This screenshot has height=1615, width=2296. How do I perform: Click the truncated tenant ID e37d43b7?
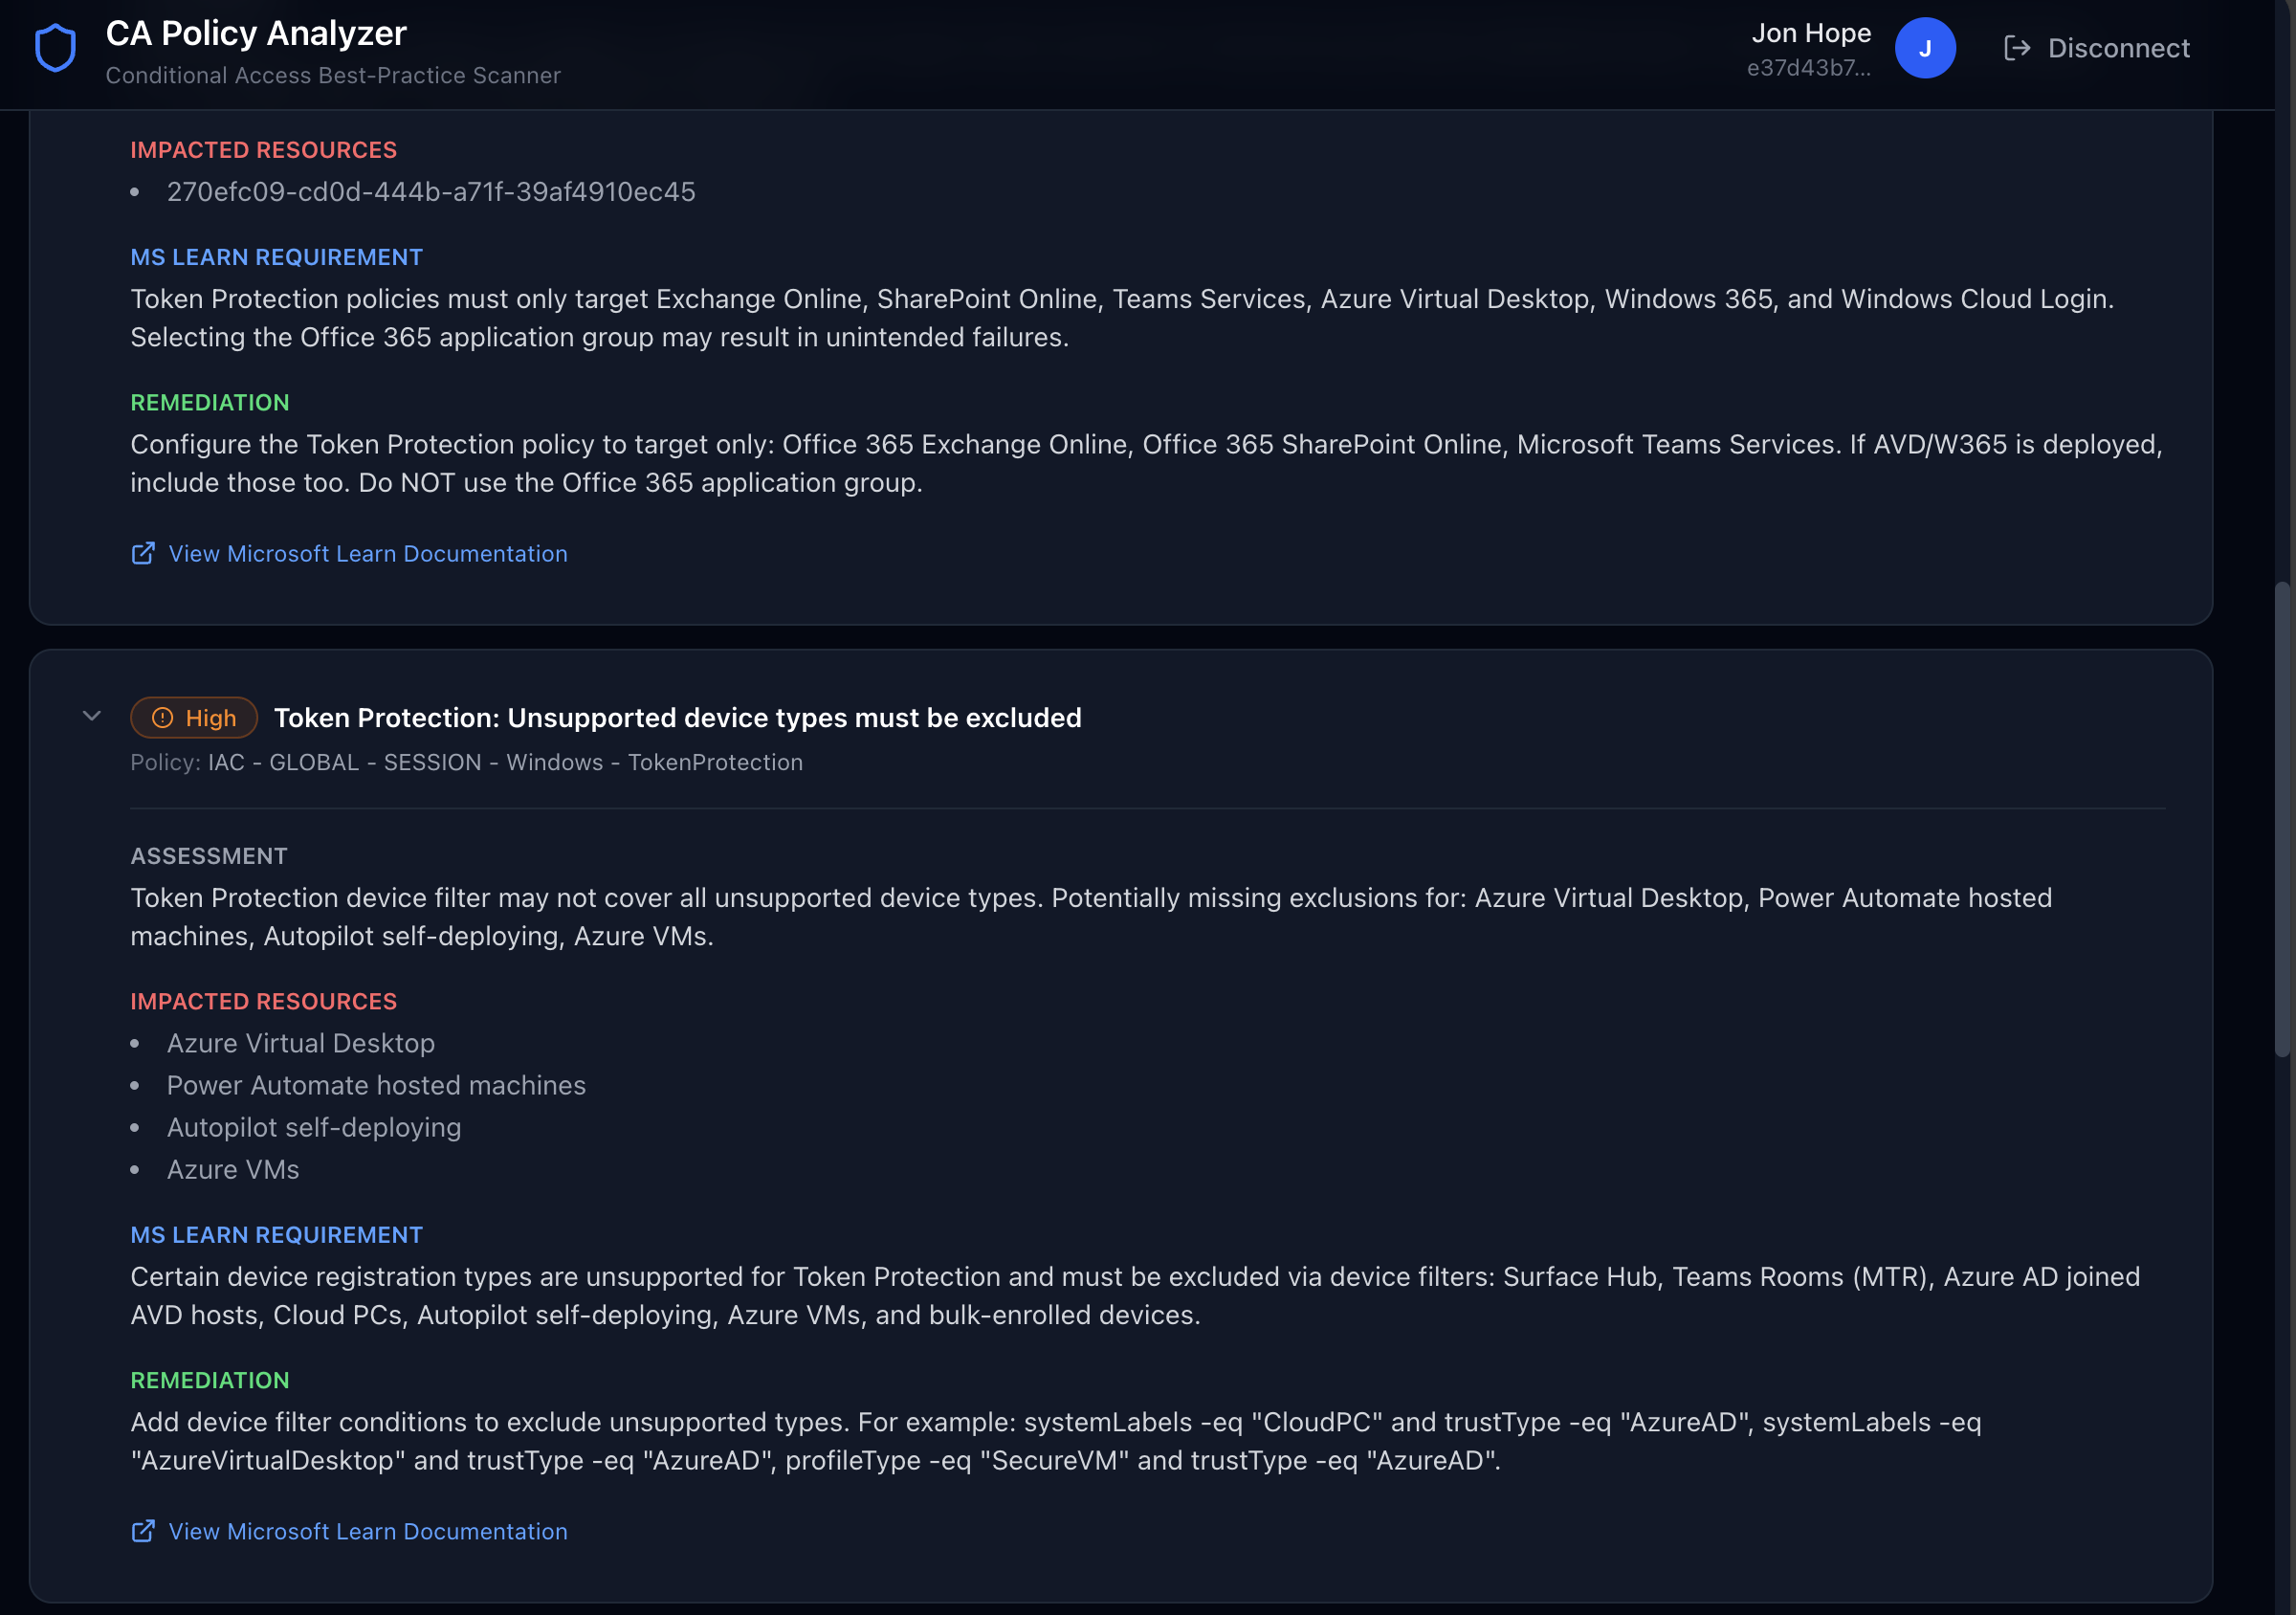tap(1809, 68)
